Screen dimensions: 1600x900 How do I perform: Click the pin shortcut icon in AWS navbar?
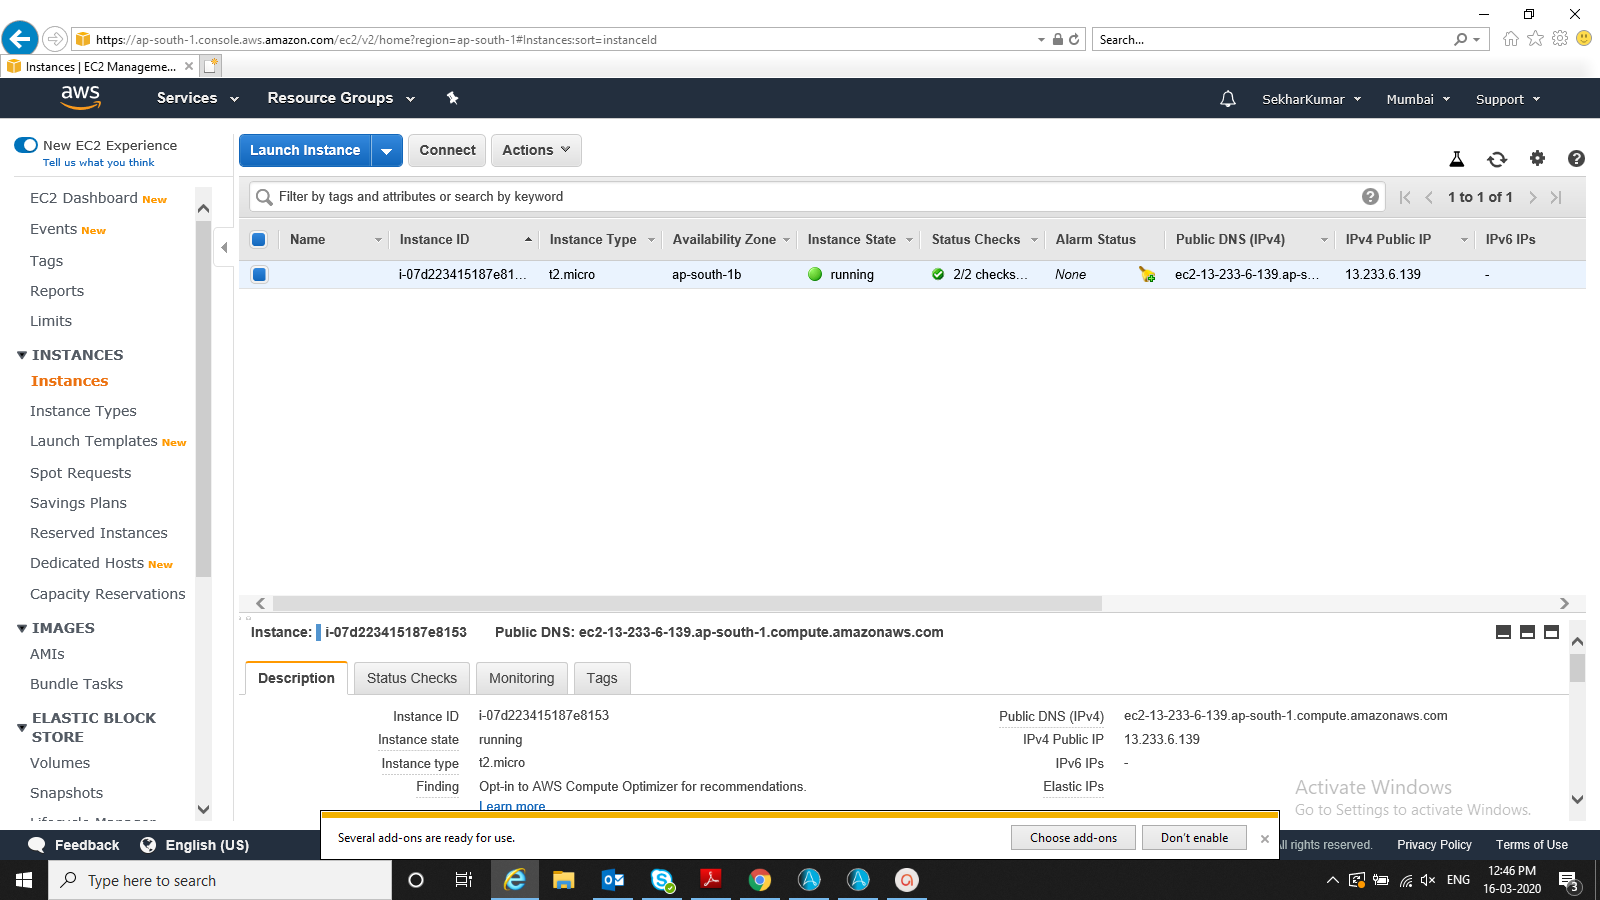tap(452, 98)
